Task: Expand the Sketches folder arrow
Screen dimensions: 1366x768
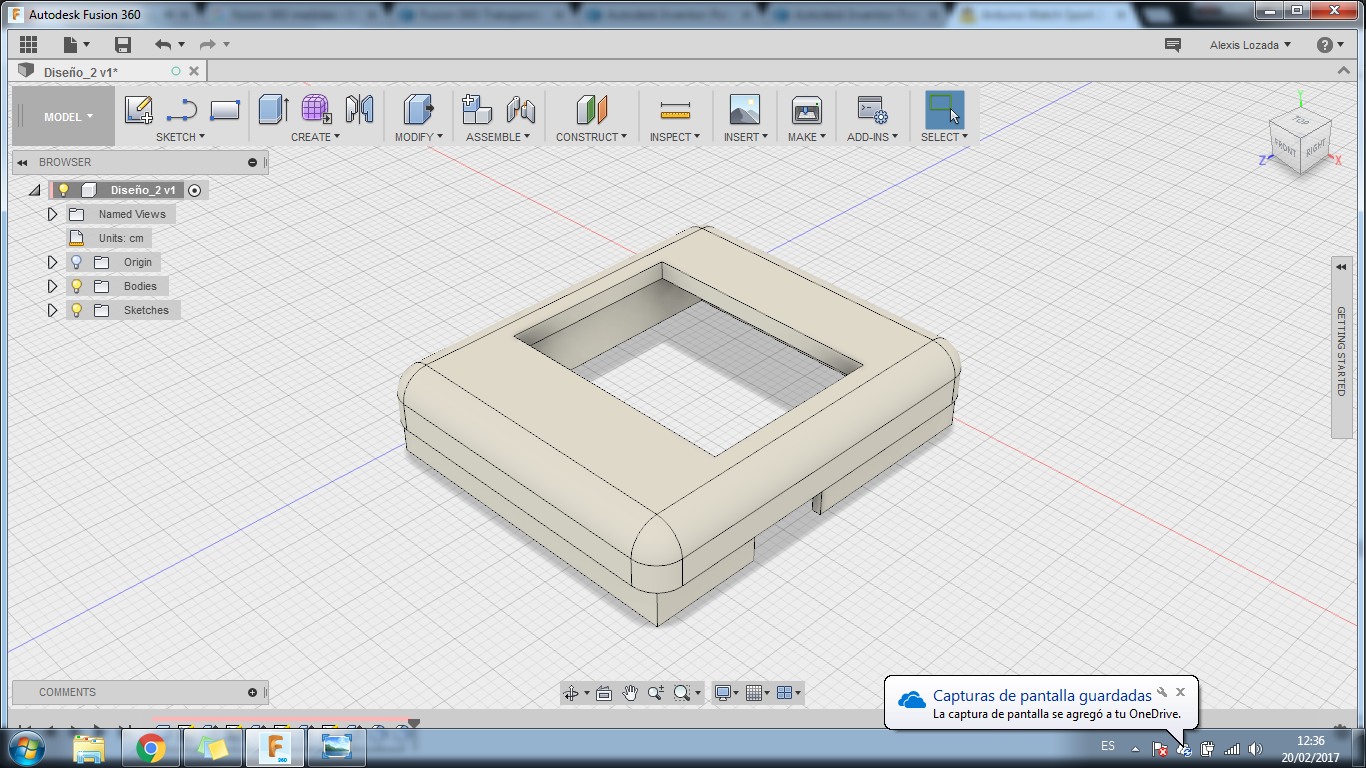Action: click(x=53, y=310)
